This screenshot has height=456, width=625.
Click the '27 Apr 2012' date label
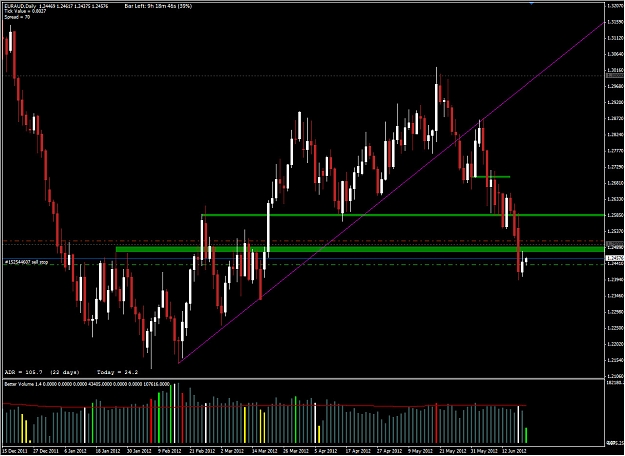pos(389,450)
